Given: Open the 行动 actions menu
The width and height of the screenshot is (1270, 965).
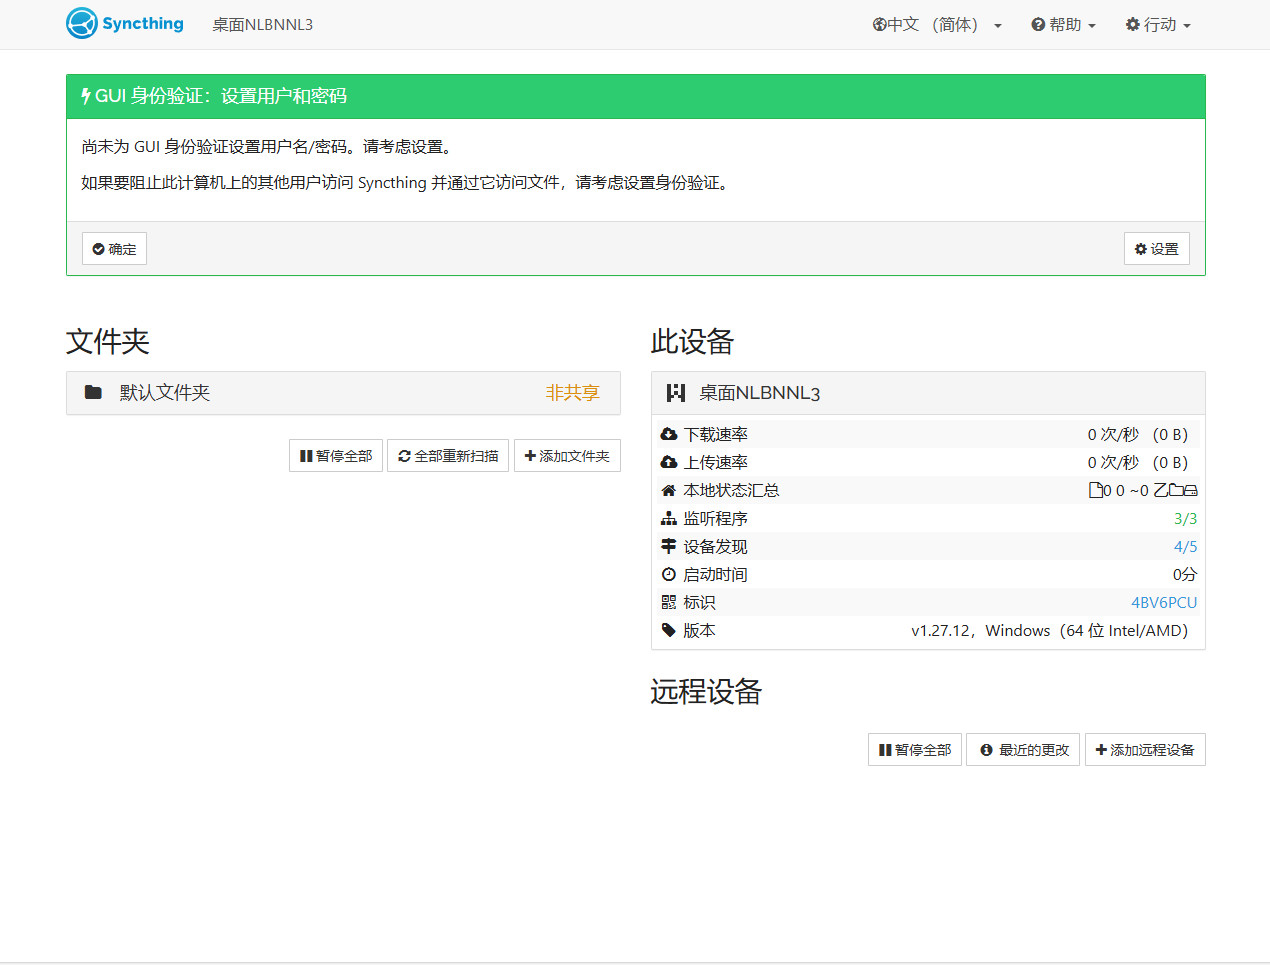Looking at the screenshot, I should (1158, 25).
